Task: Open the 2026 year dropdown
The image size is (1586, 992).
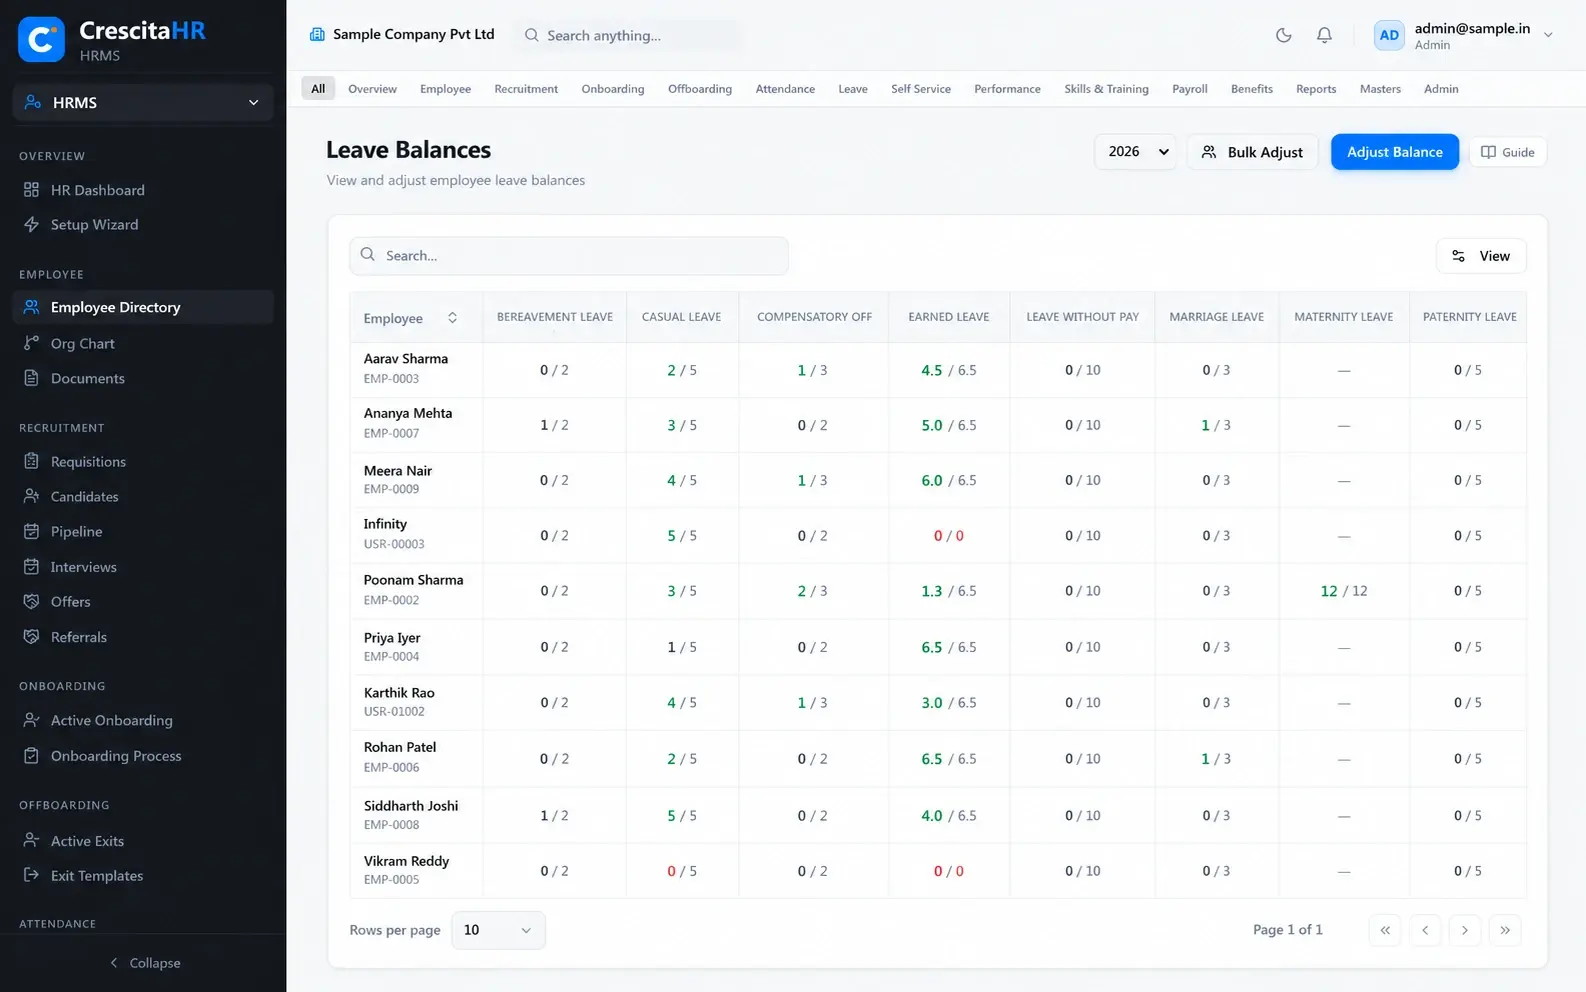Action: 1136,152
